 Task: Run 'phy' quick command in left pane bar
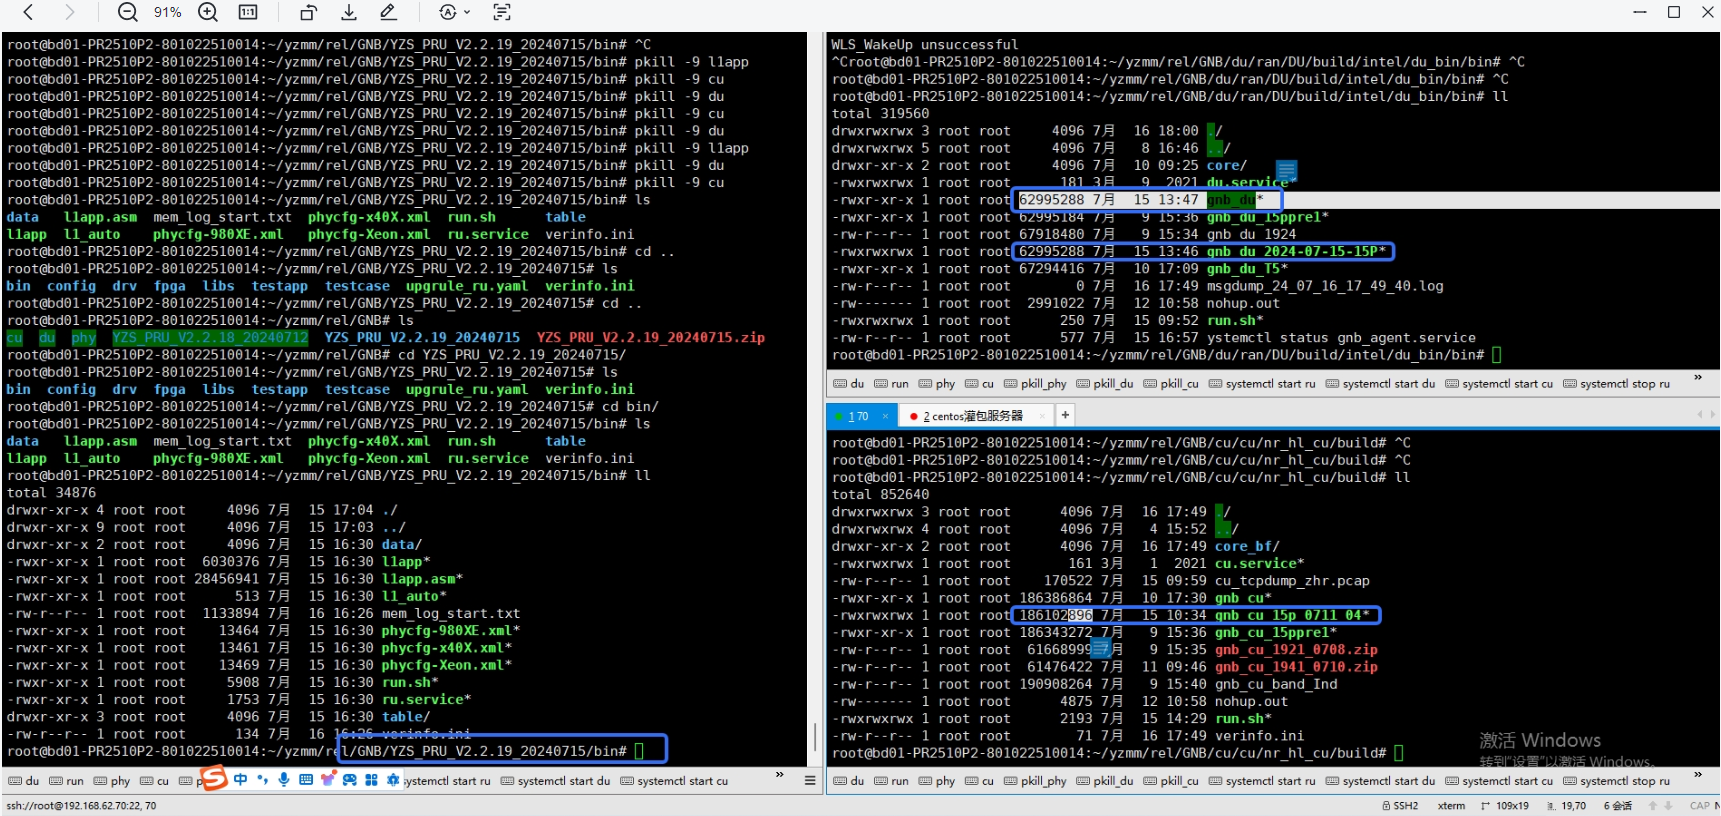tap(112, 781)
